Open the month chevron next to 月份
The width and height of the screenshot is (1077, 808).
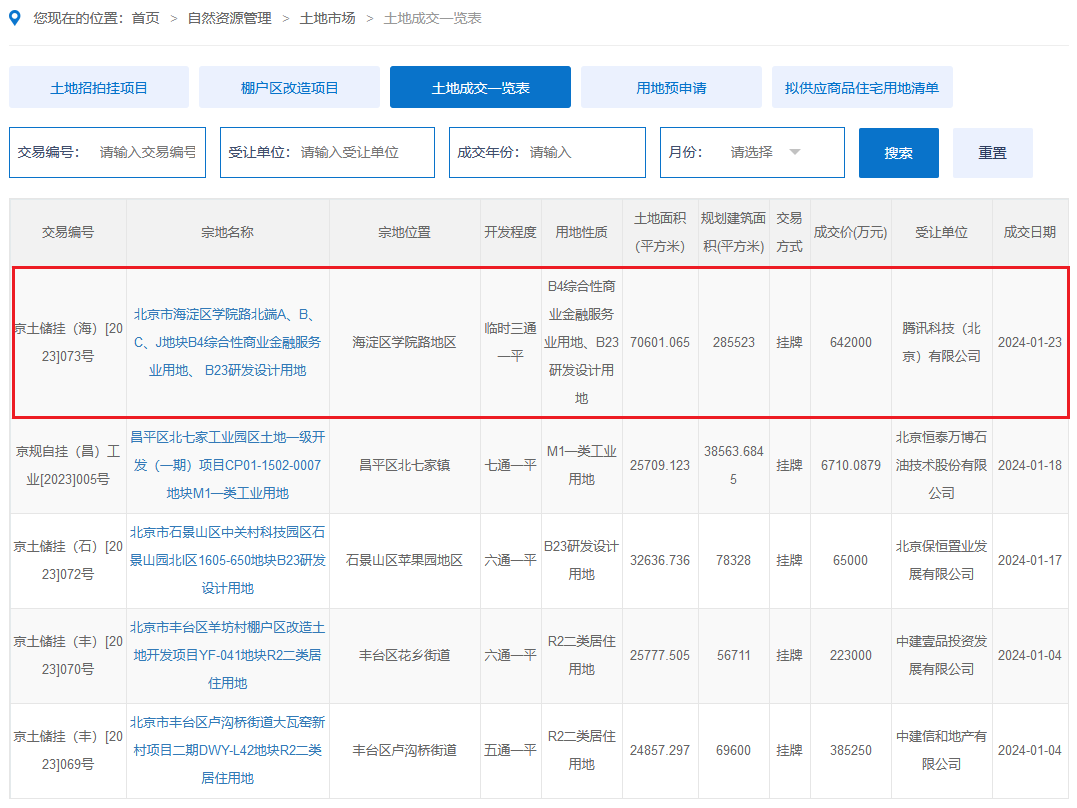[x=795, y=152]
